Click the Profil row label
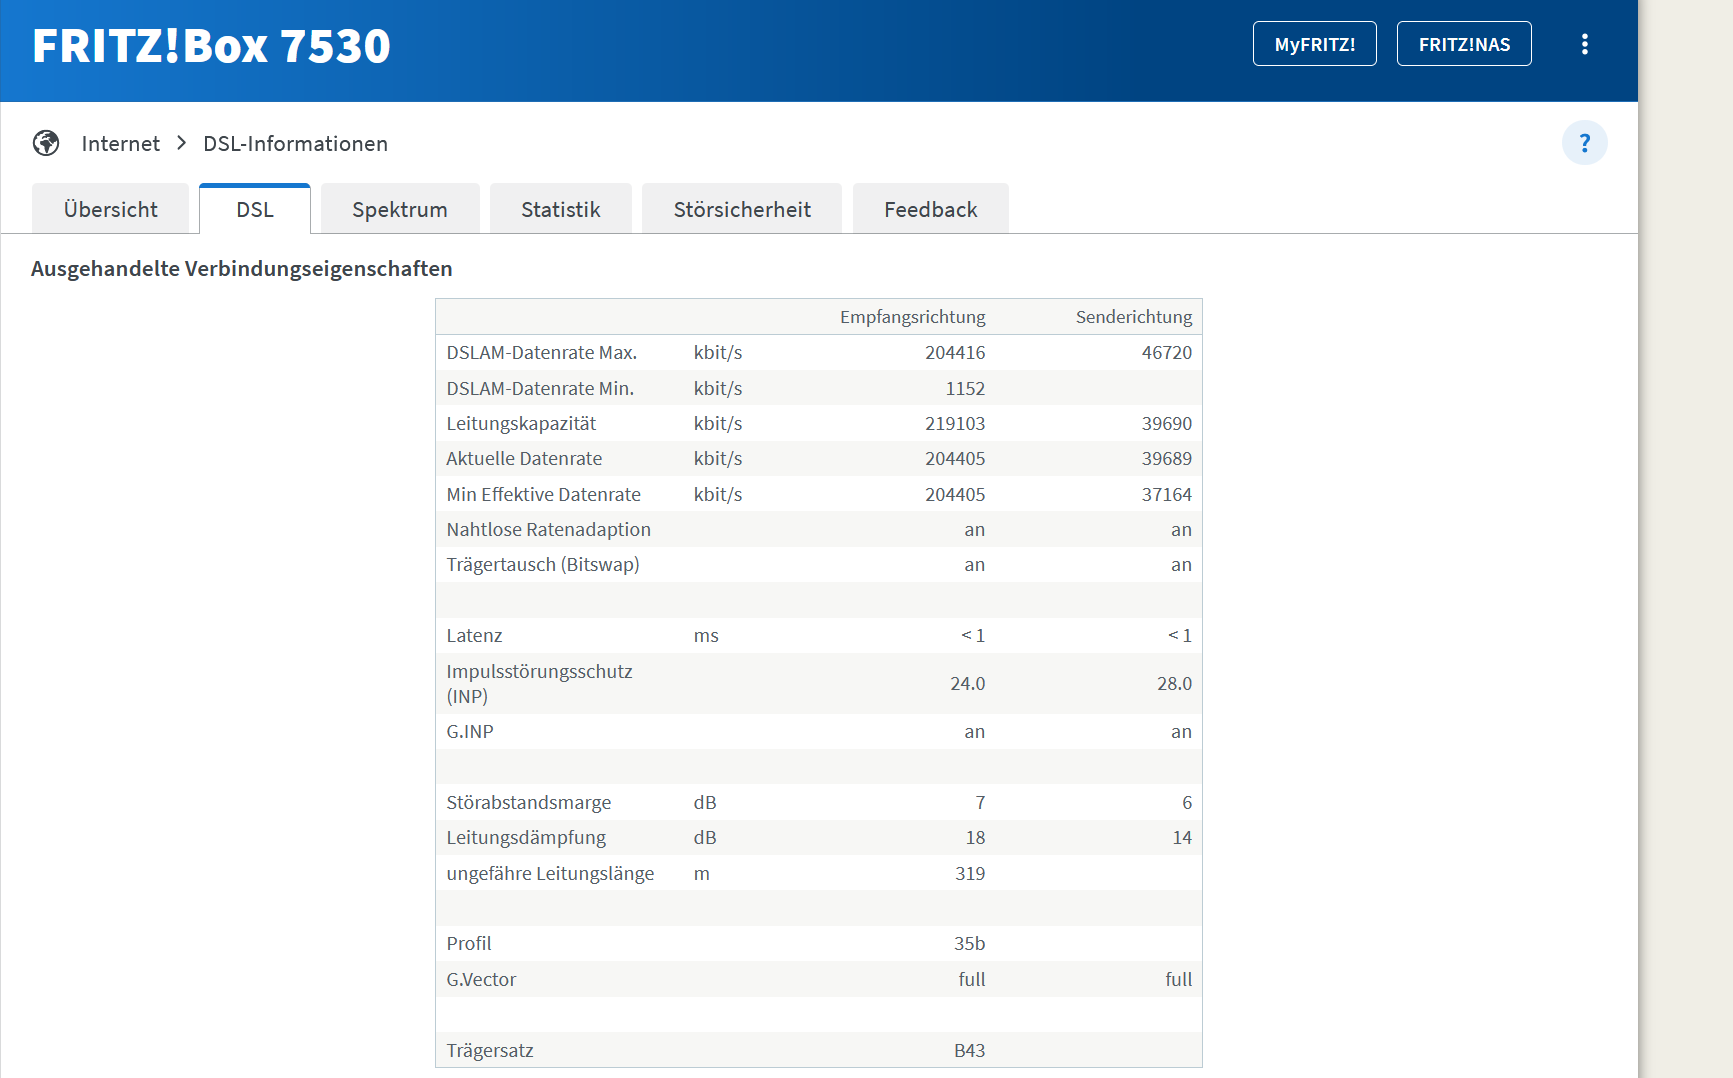1733x1078 pixels. [469, 943]
